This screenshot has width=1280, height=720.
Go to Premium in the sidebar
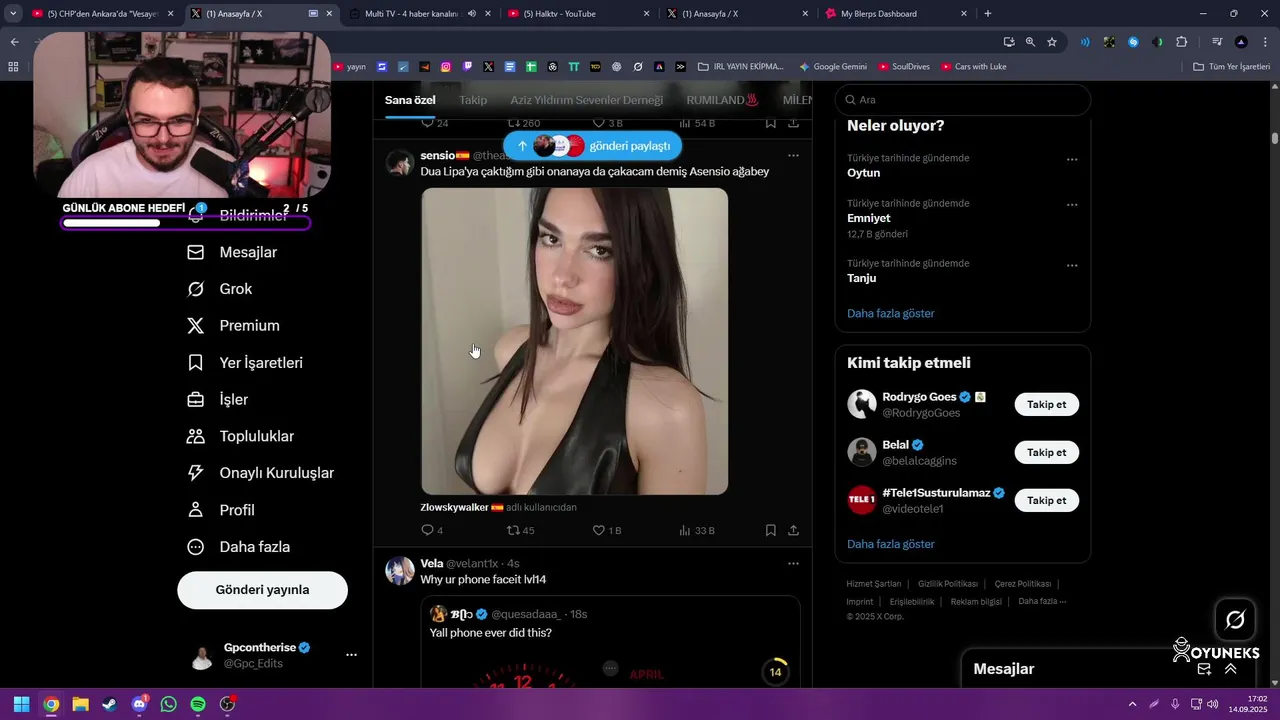tap(233, 326)
